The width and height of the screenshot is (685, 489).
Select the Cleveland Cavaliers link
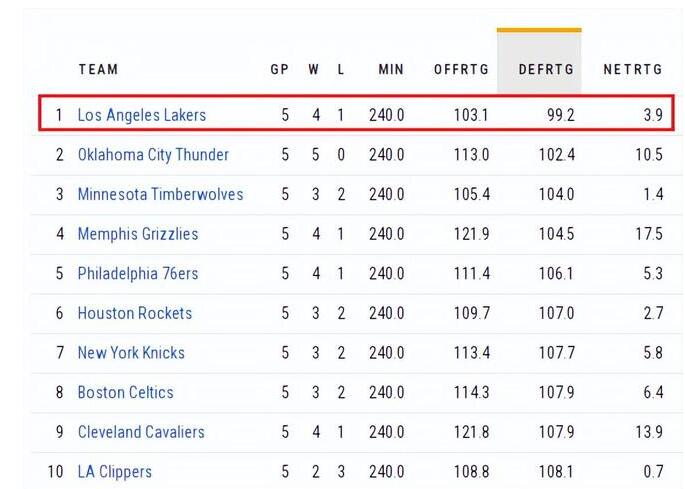(x=141, y=432)
